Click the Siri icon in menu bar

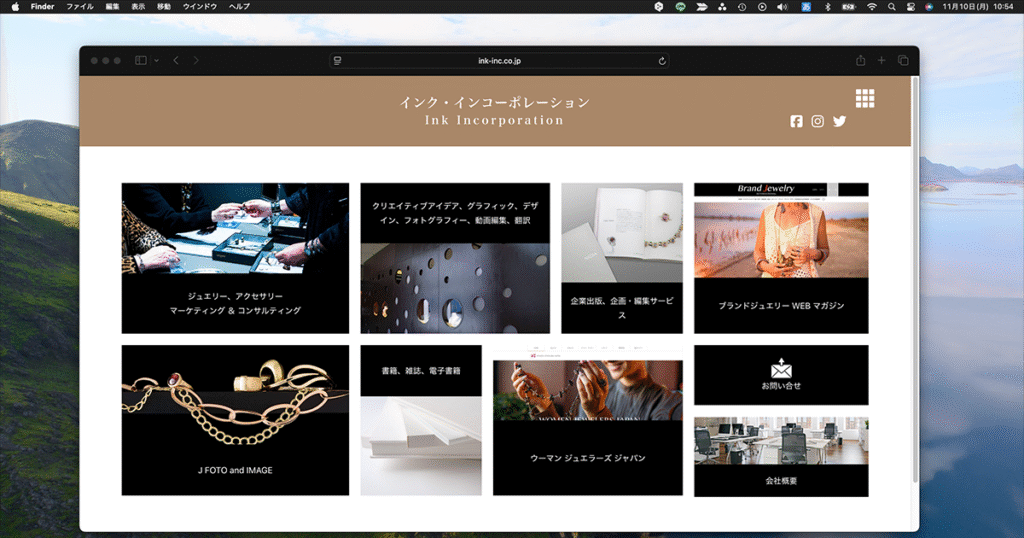929,7
